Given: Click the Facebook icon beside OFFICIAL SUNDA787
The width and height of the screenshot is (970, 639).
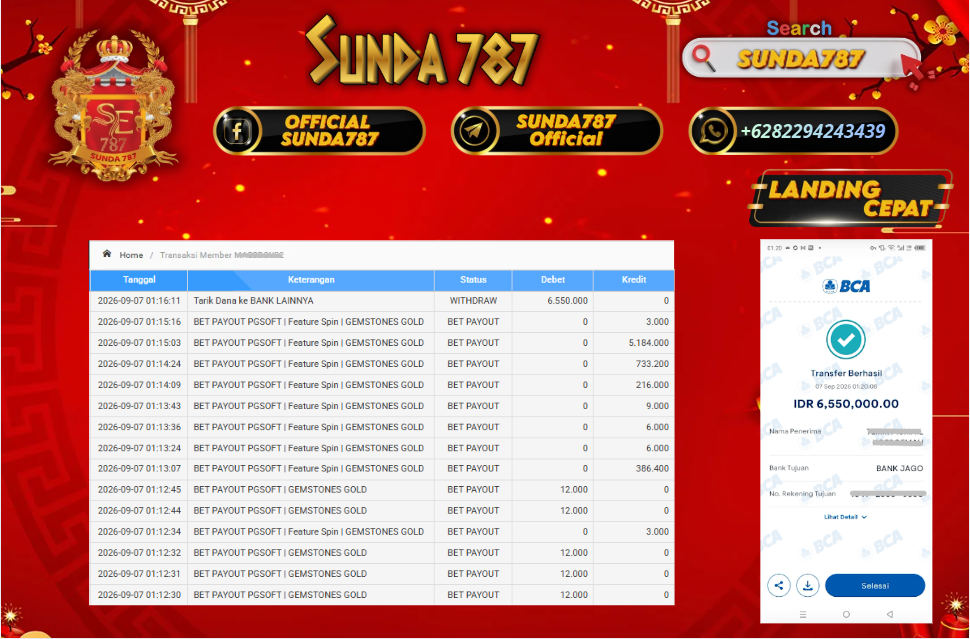Looking at the screenshot, I should 238,131.
